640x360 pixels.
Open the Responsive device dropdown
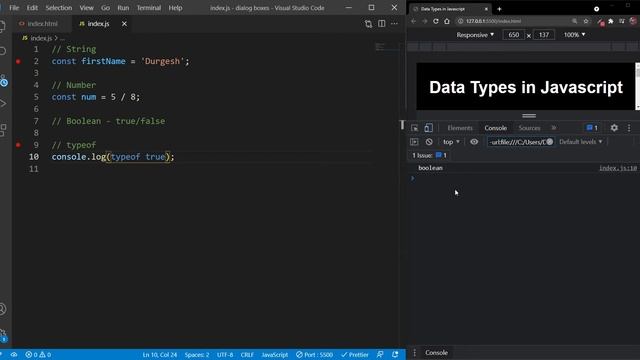click(475, 35)
